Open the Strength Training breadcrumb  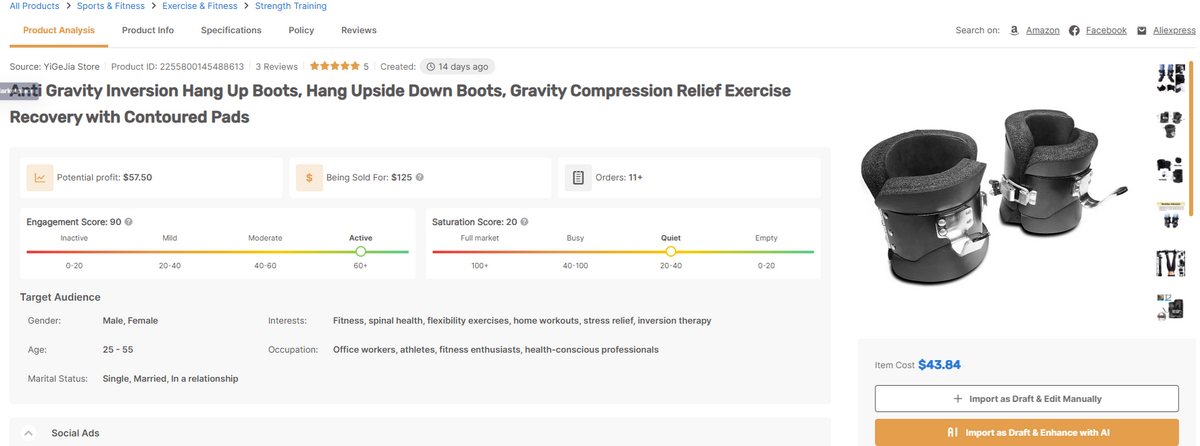click(x=291, y=6)
